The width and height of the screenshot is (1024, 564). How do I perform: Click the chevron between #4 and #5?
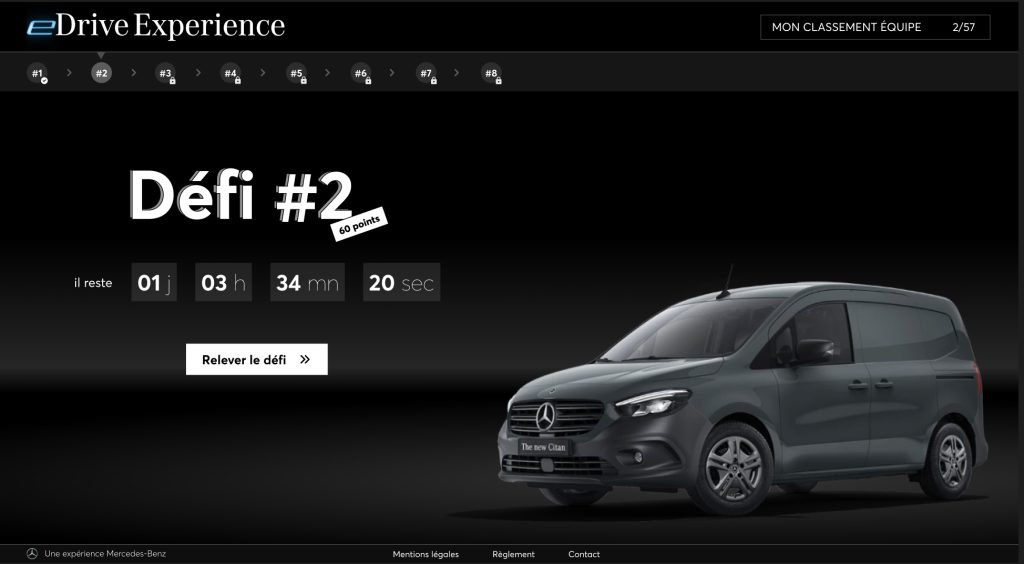[263, 72]
